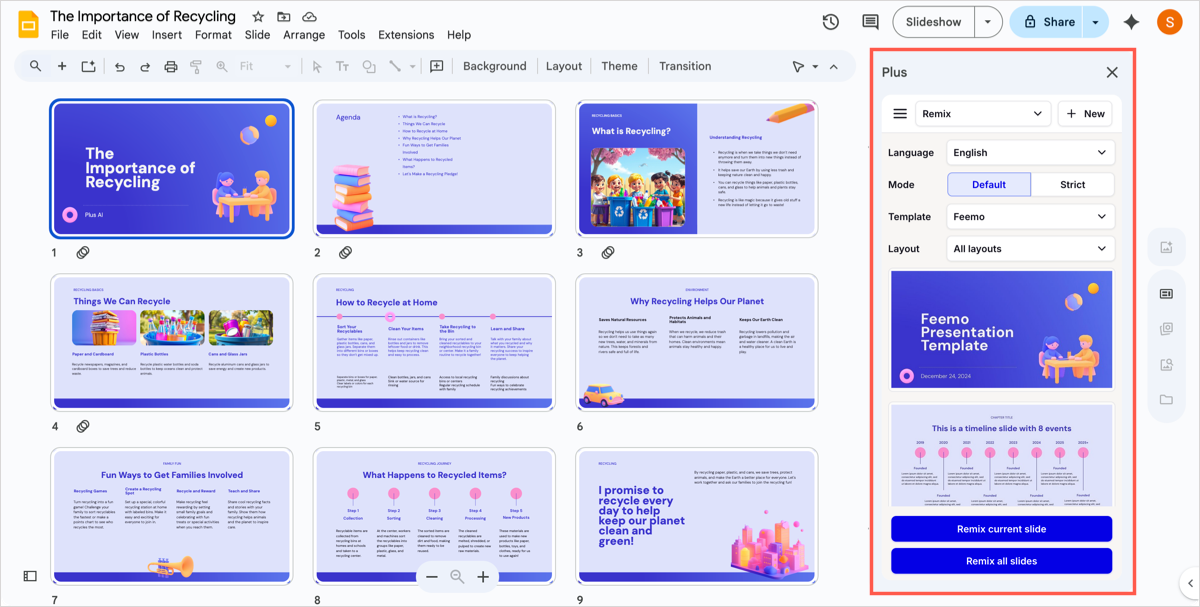Screen dimensions: 1200x607
Task: Open the Format menu
Action: point(213,35)
